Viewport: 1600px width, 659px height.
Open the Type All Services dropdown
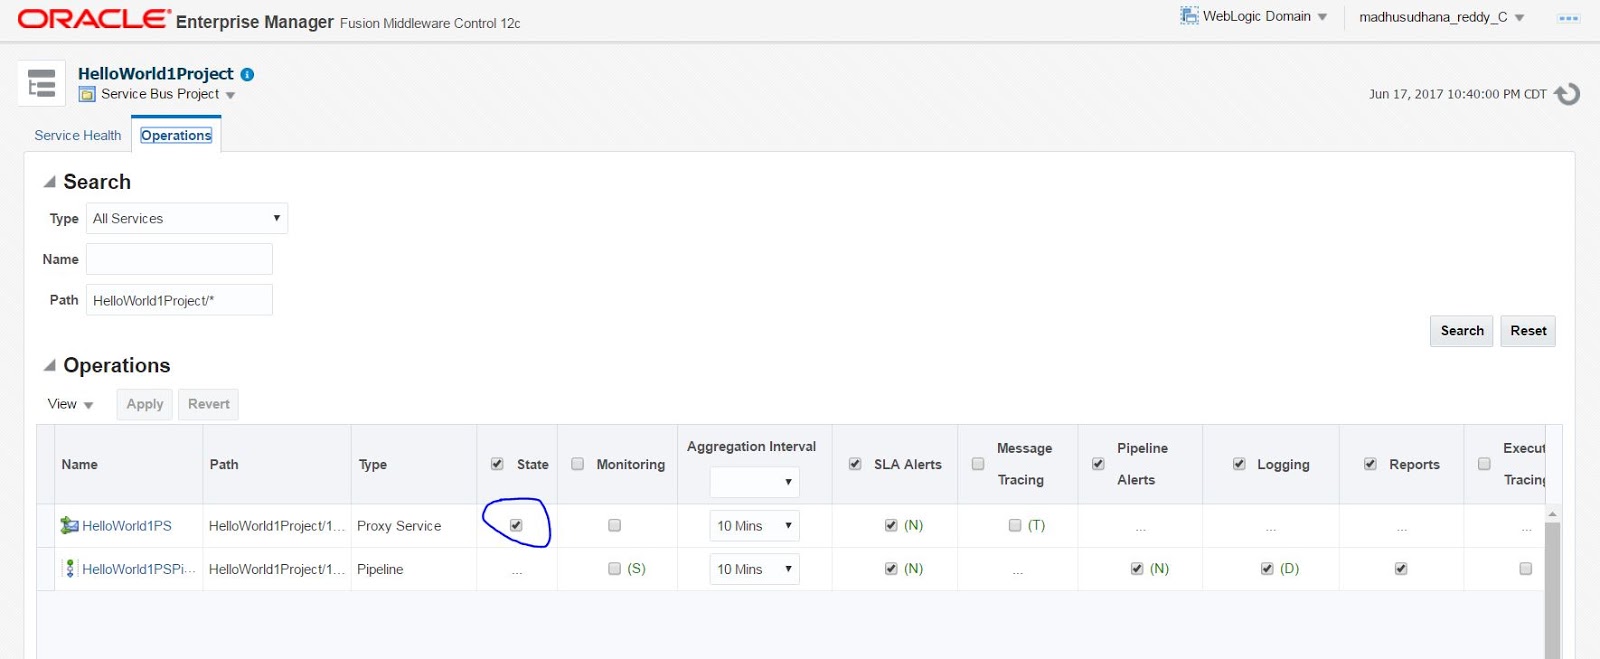tap(187, 218)
